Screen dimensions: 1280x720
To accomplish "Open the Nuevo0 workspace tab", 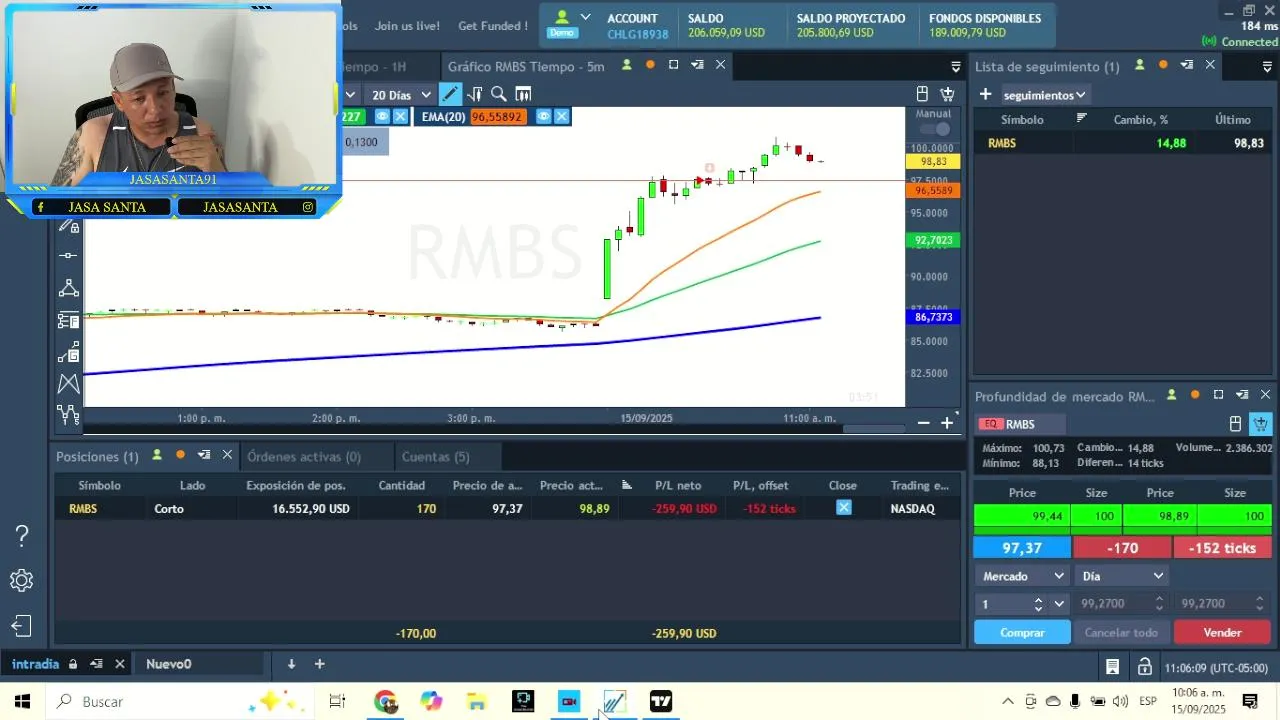I will click(168, 664).
